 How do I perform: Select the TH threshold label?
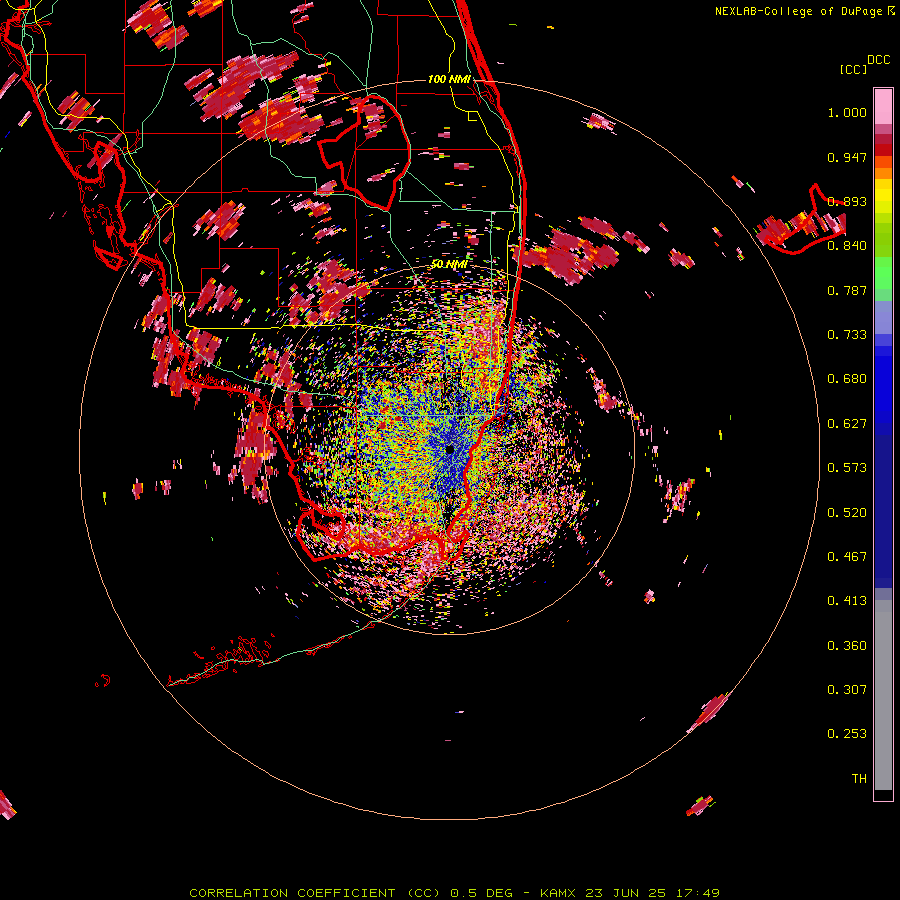pos(859,779)
